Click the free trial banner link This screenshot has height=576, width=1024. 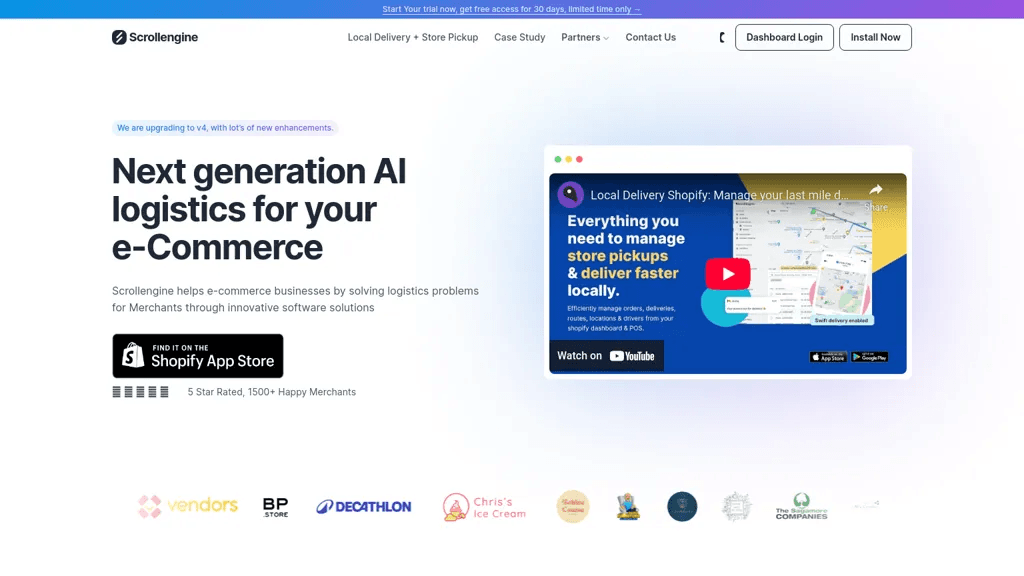click(x=511, y=9)
